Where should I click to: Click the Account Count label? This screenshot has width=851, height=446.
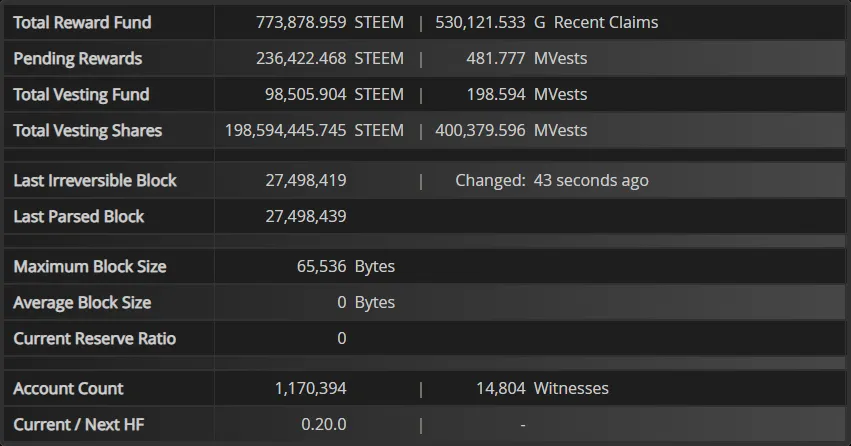68,388
